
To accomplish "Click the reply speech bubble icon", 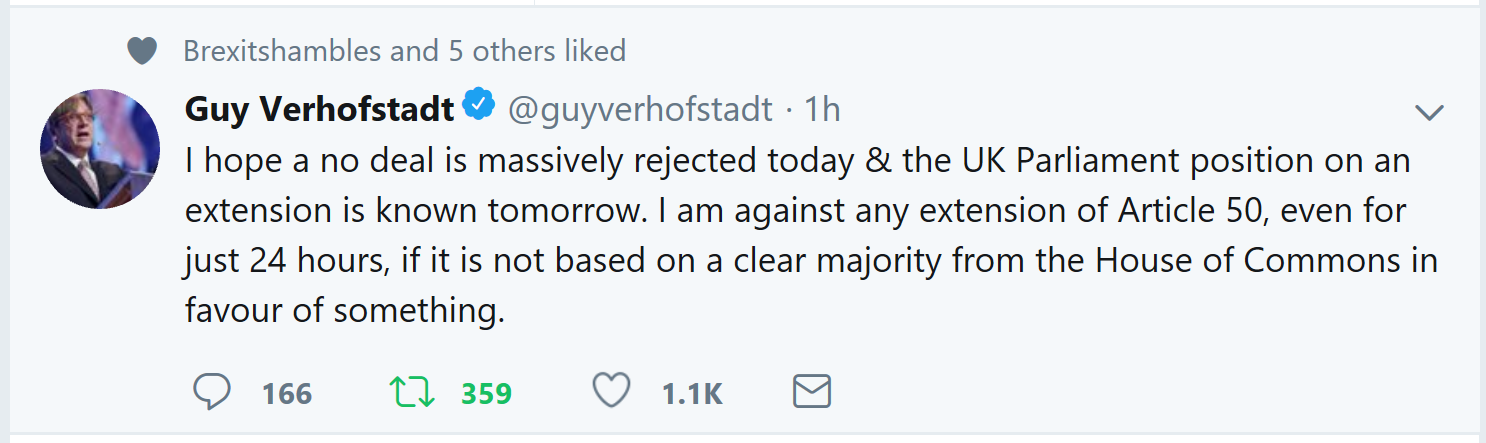I will (212, 392).
